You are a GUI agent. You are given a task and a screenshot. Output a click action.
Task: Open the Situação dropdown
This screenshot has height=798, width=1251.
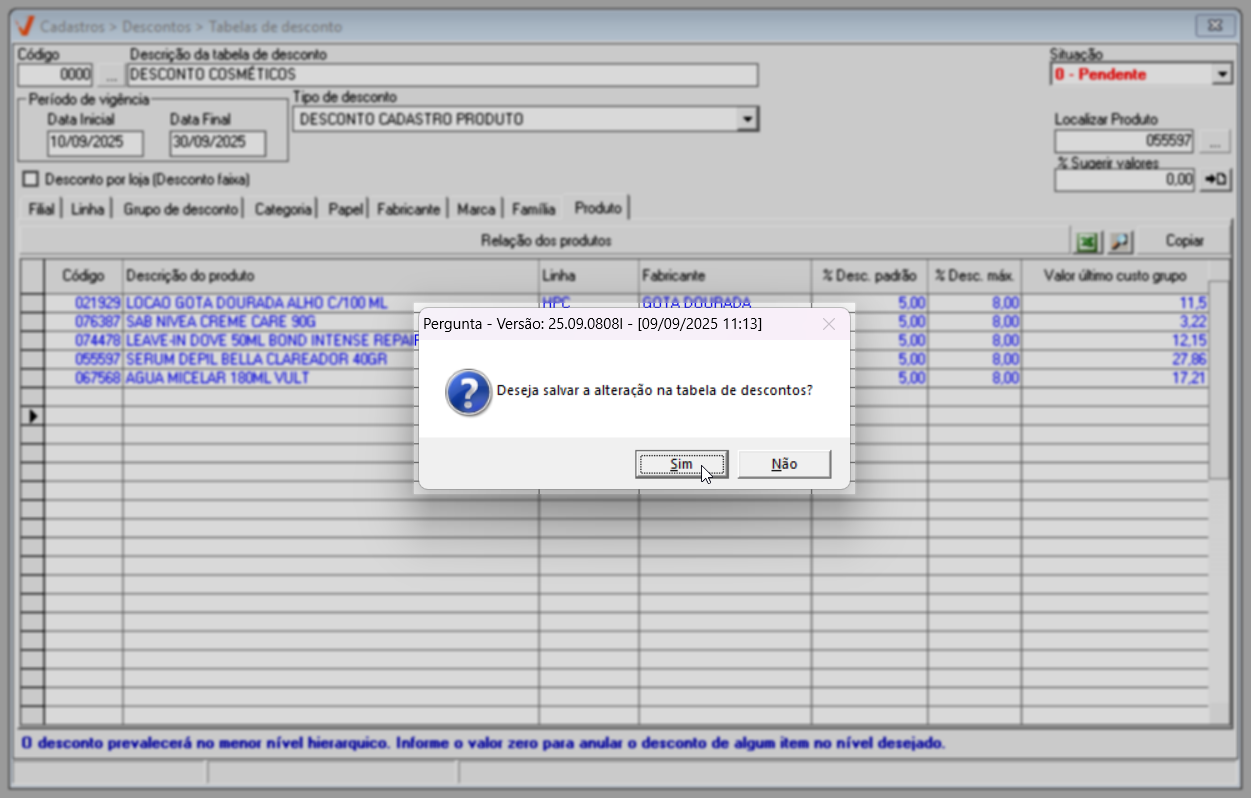tap(1221, 74)
